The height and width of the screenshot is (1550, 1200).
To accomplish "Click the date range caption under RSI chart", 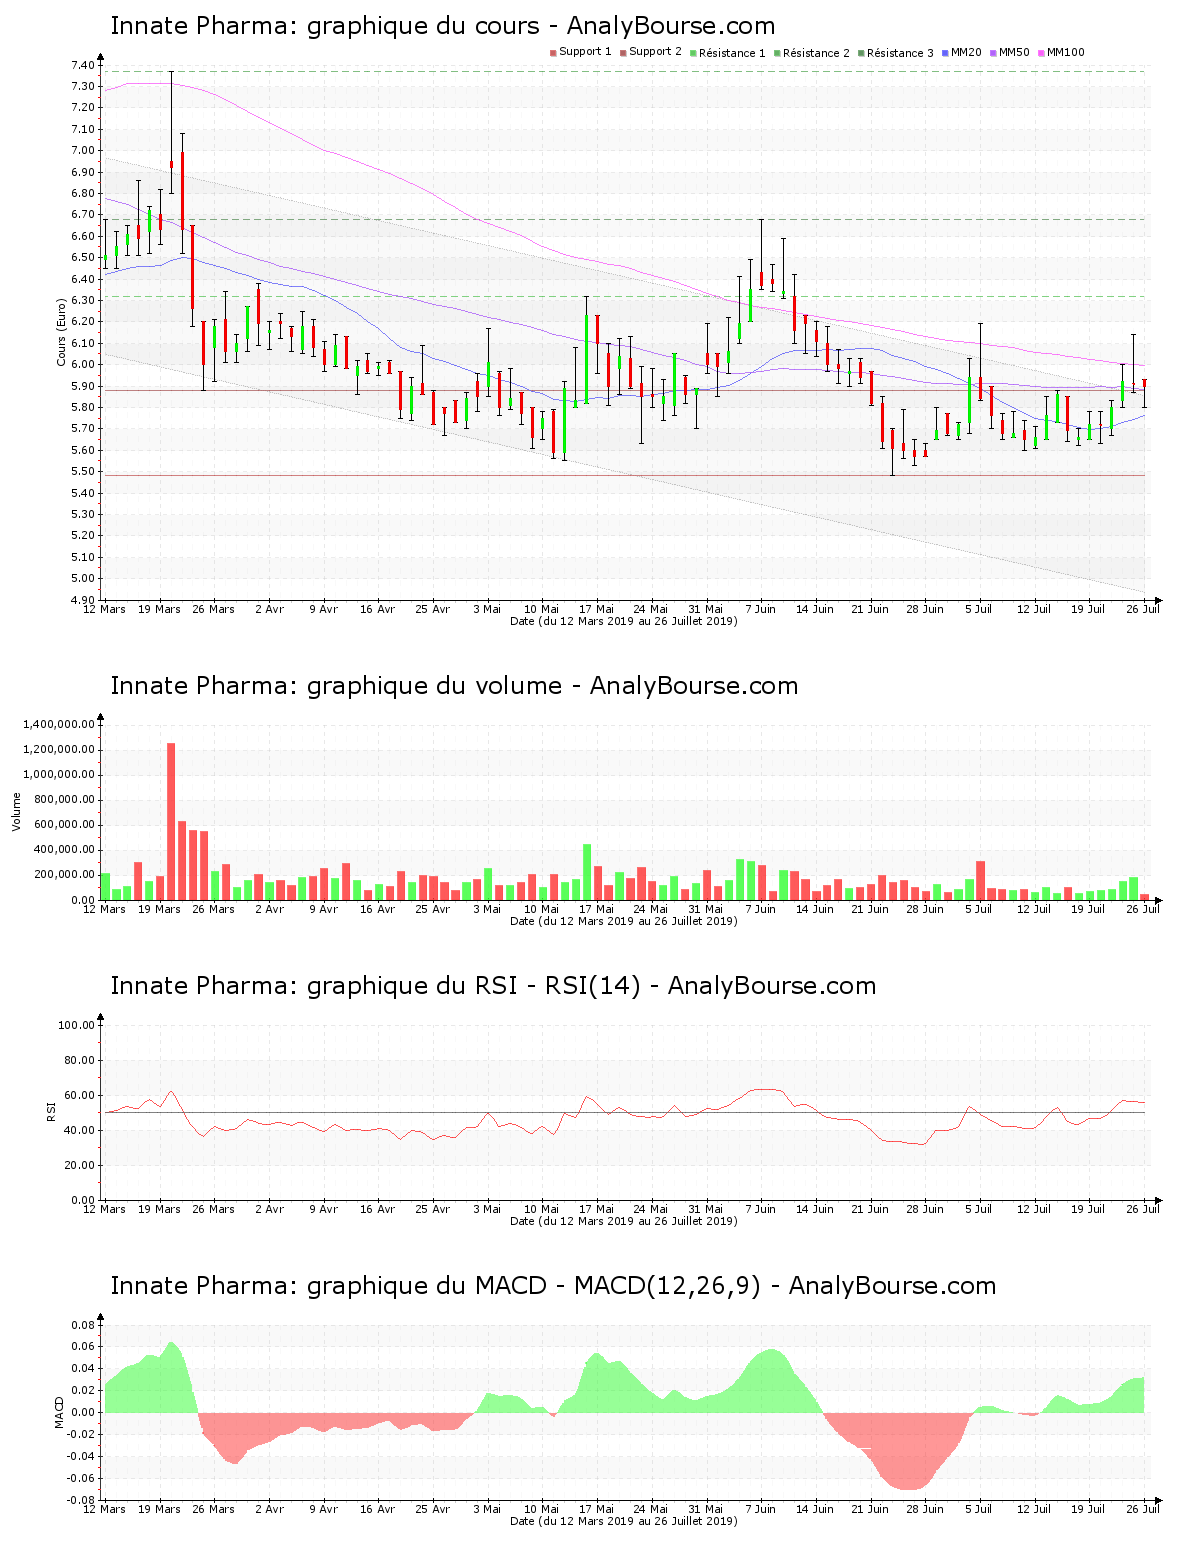I will tap(624, 1221).
